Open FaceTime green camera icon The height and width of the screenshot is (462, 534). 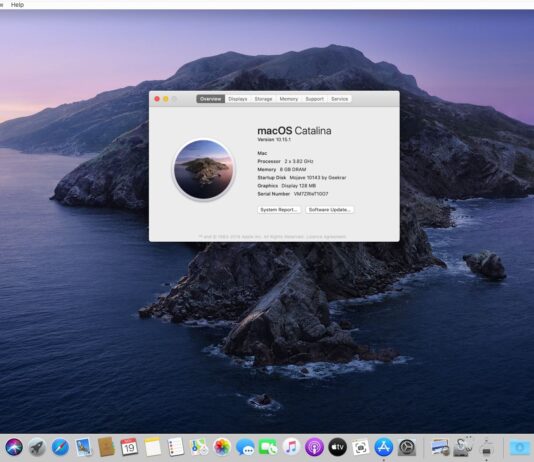point(268,447)
